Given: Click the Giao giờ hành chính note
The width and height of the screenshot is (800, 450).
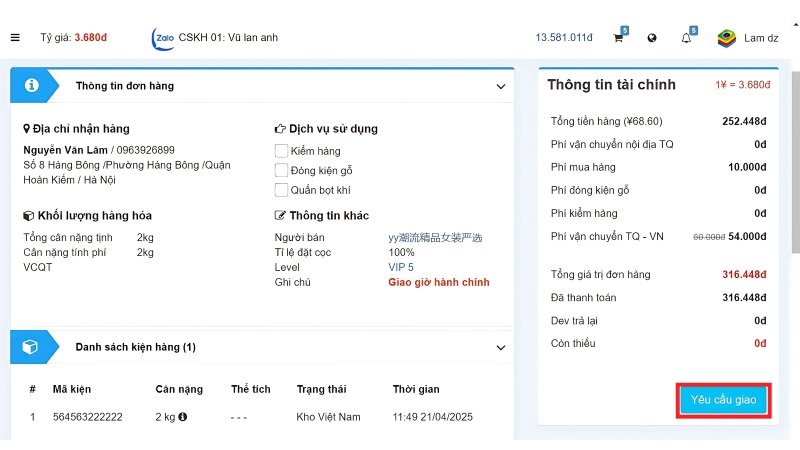Looking at the screenshot, I should [x=439, y=282].
